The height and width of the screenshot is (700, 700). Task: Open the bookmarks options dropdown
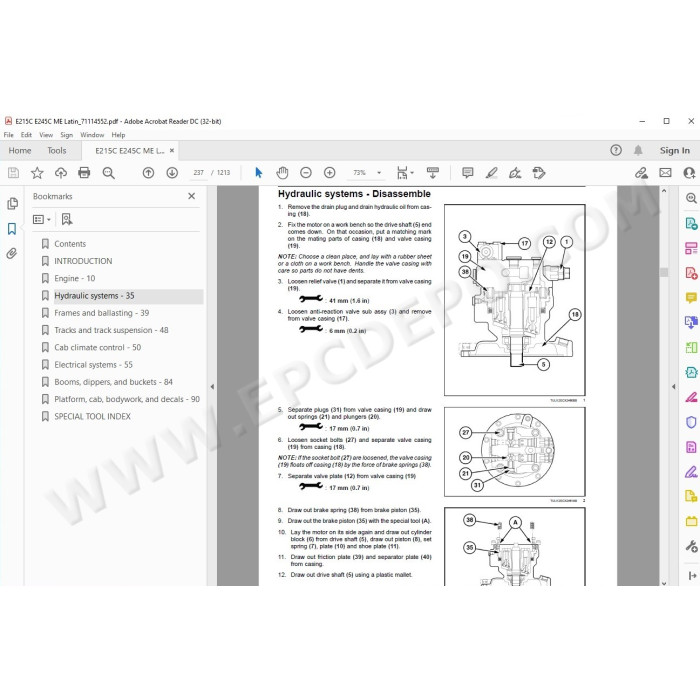[42, 219]
